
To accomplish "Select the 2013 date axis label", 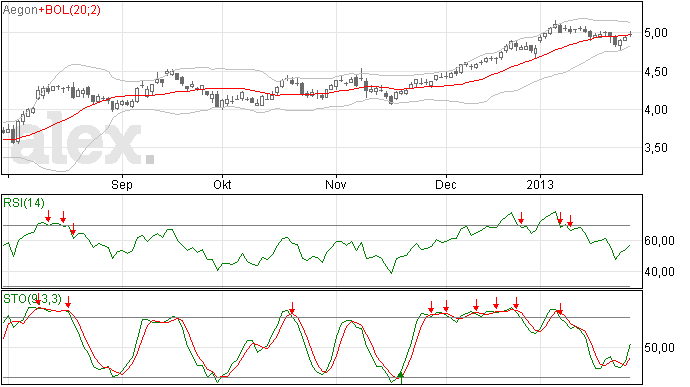I will [x=540, y=185].
